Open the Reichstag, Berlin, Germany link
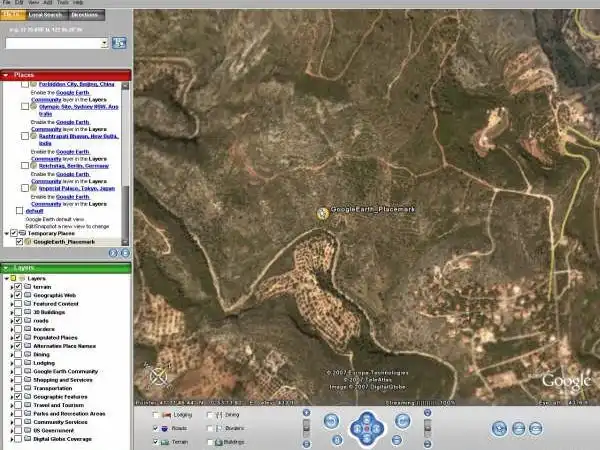The image size is (600, 450). pos(74,166)
